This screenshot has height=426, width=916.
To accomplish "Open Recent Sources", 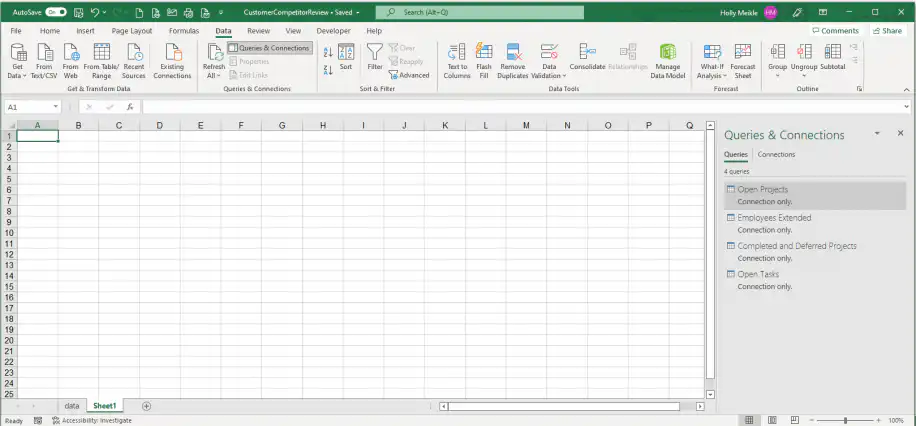I will [x=134, y=61].
